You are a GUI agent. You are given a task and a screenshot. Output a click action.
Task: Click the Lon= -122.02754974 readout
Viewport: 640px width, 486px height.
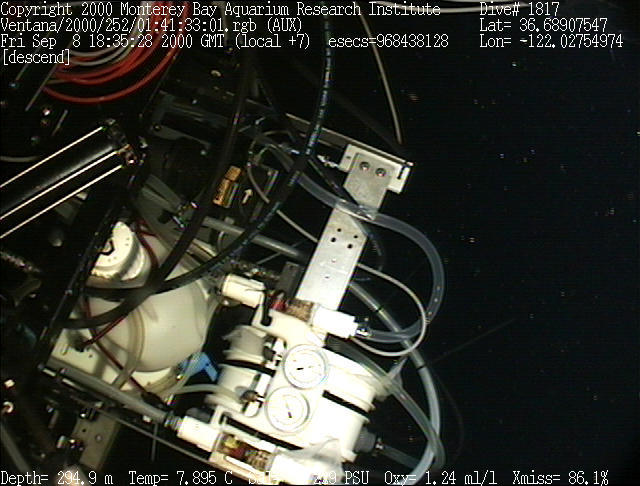click(x=551, y=41)
